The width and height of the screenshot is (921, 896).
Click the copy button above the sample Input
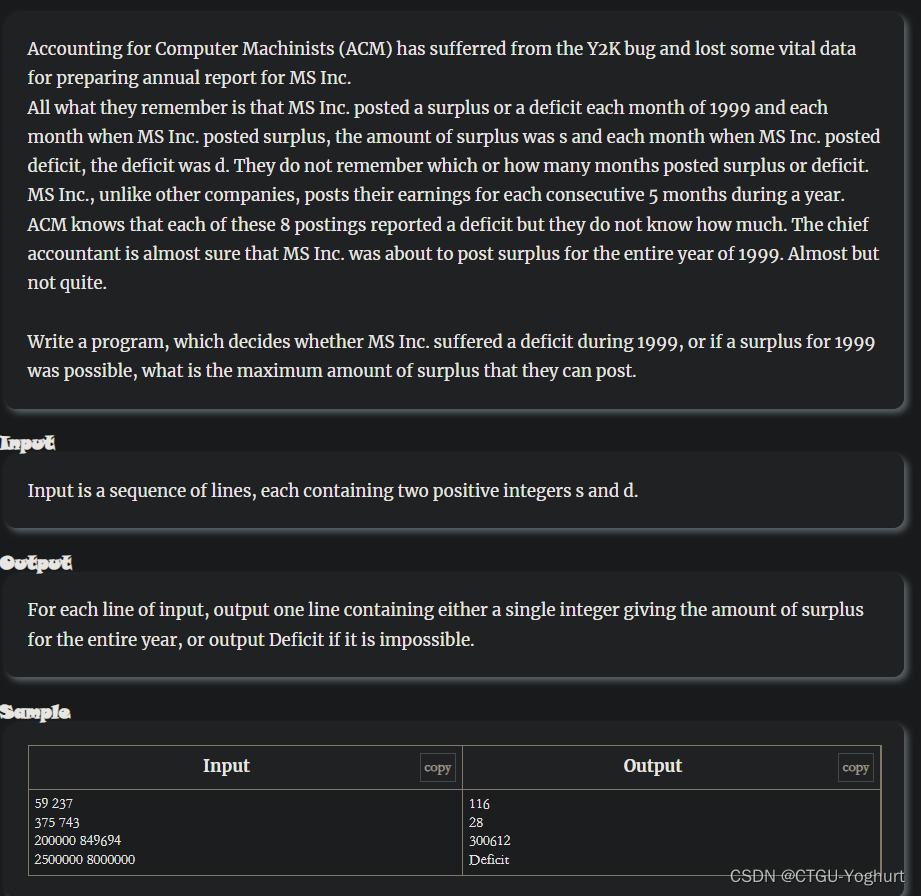point(437,767)
